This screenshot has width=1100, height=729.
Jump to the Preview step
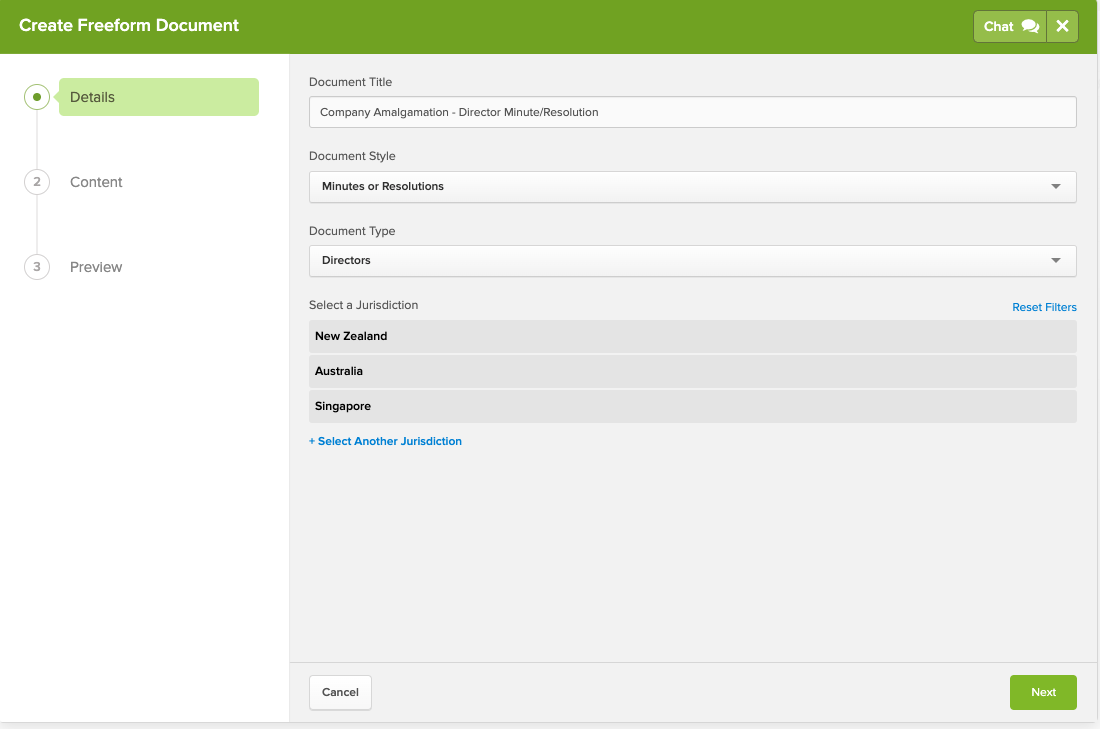click(96, 267)
